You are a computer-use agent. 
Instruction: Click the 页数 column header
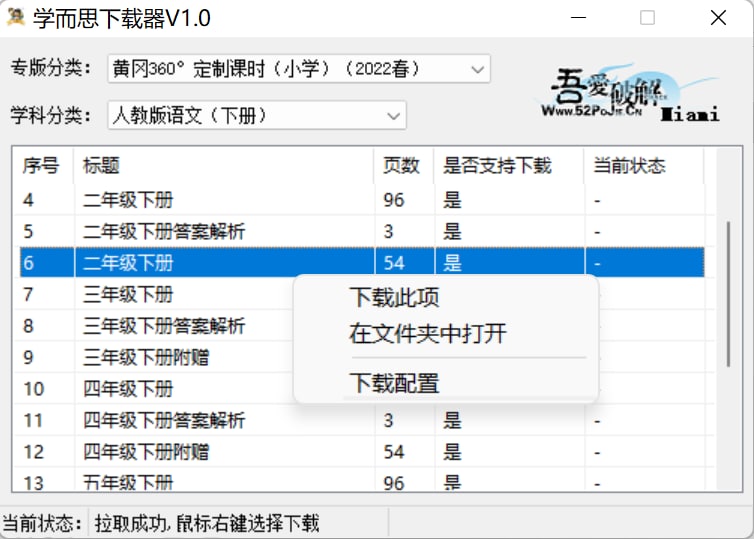pyautogui.click(x=404, y=166)
